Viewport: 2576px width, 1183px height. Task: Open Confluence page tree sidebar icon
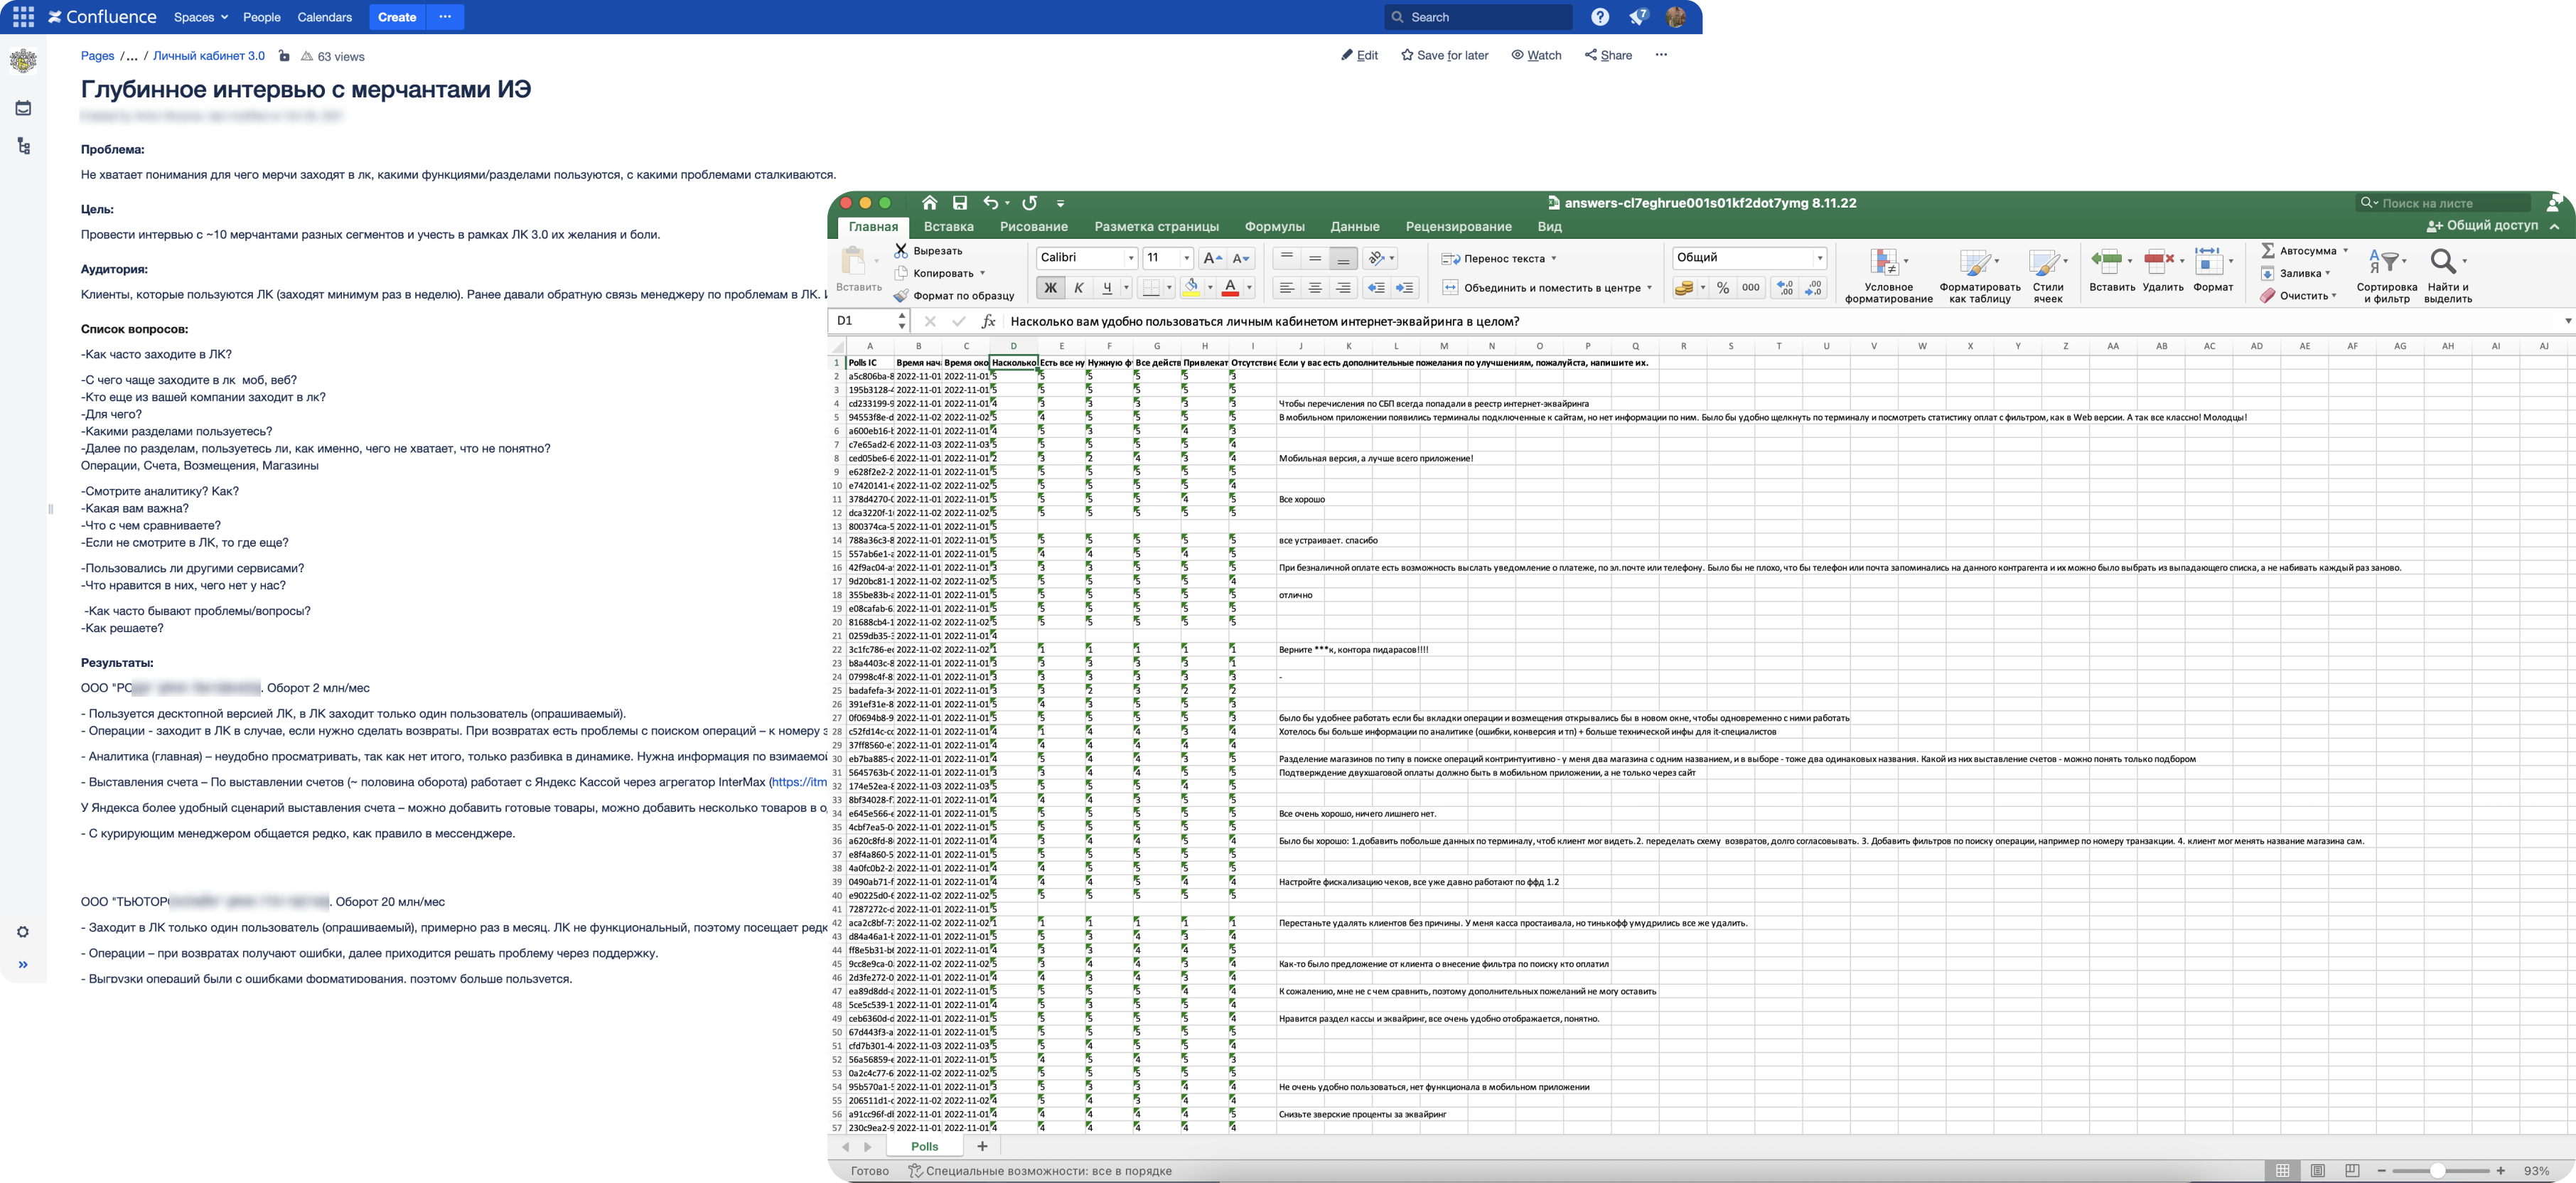coord(23,146)
